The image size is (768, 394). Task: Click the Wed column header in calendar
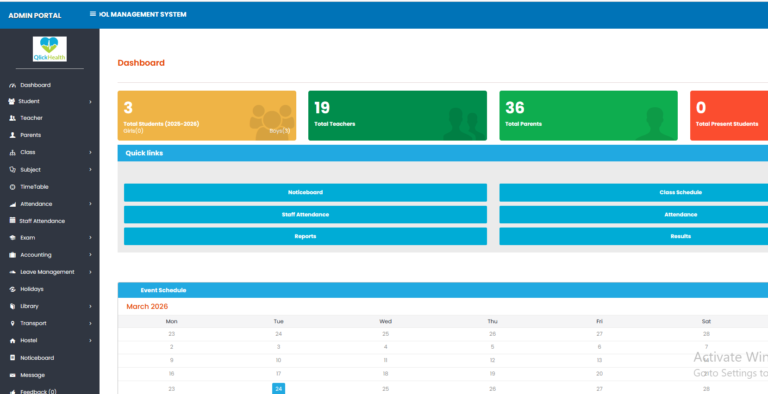pyautogui.click(x=385, y=321)
